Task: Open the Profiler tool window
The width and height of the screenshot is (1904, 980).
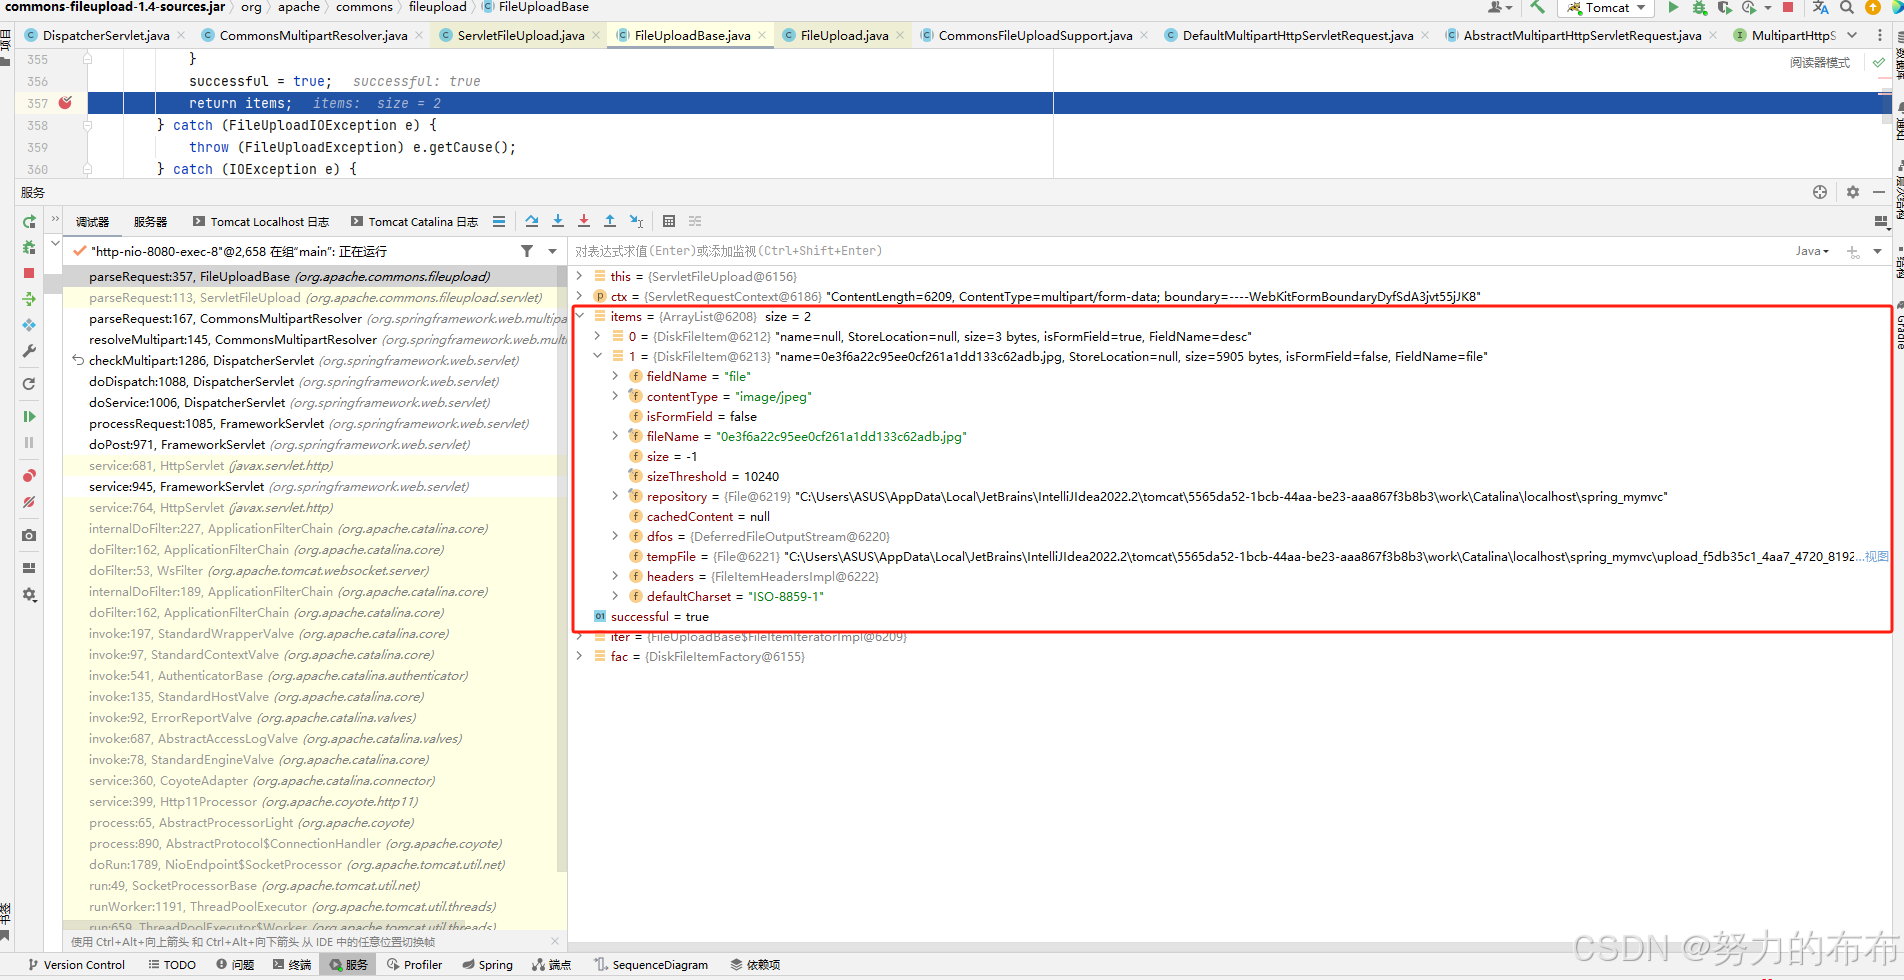Action: click(x=415, y=965)
